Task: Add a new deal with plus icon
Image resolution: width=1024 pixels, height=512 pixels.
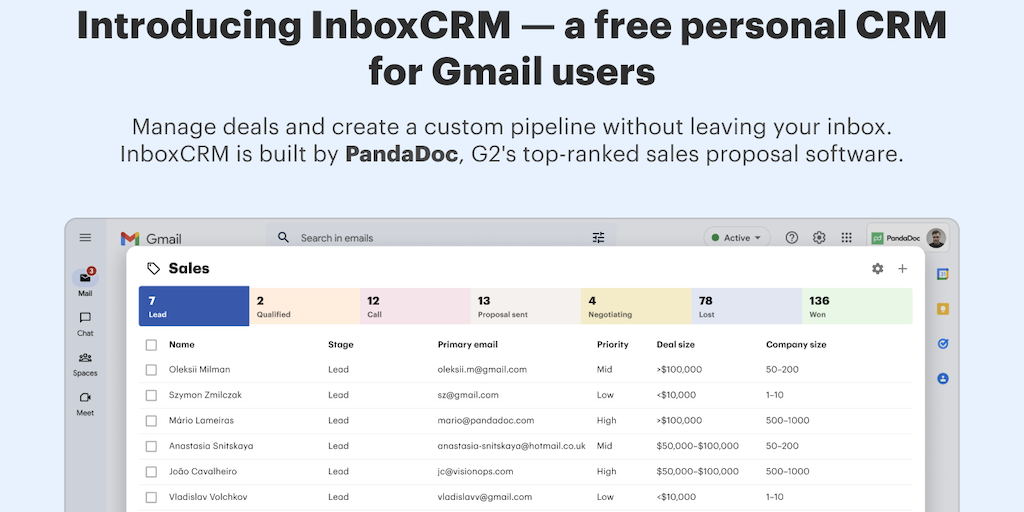Action: click(902, 269)
